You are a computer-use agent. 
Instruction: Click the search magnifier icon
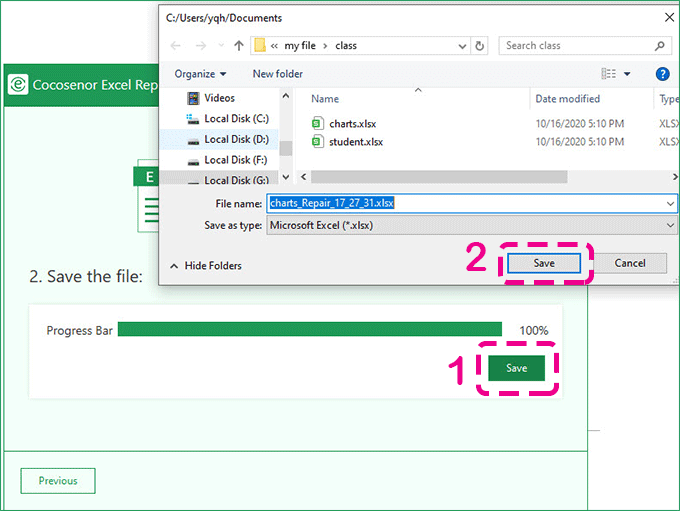(660, 46)
